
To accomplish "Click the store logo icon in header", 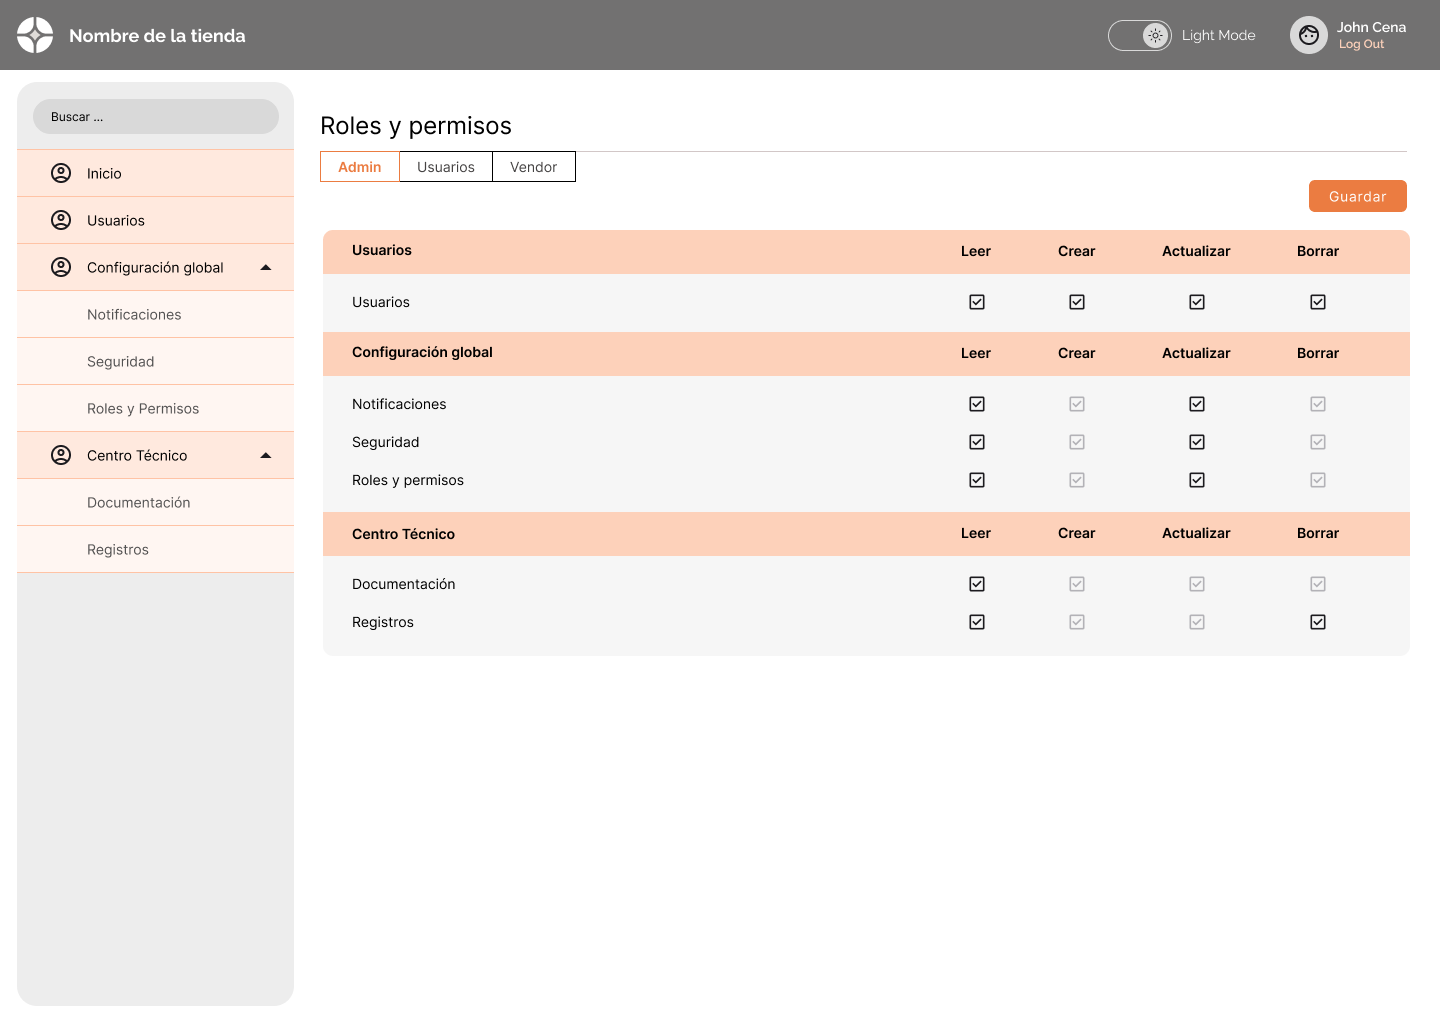I will coord(35,35).
